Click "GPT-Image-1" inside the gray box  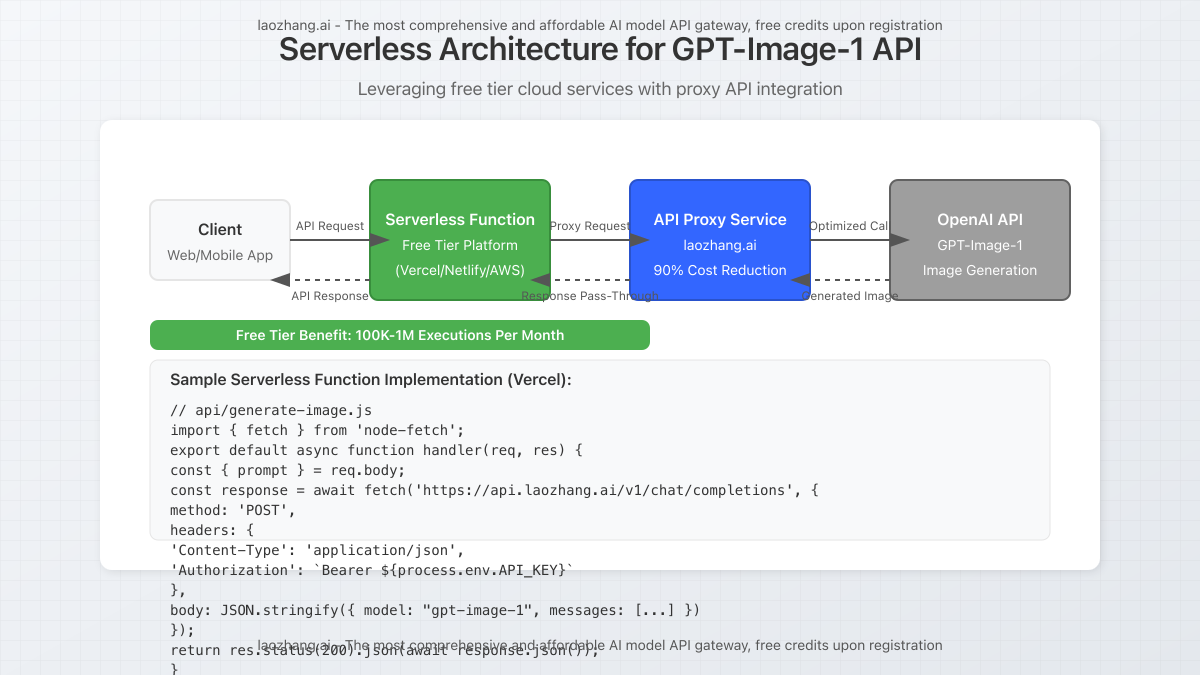tap(980, 245)
